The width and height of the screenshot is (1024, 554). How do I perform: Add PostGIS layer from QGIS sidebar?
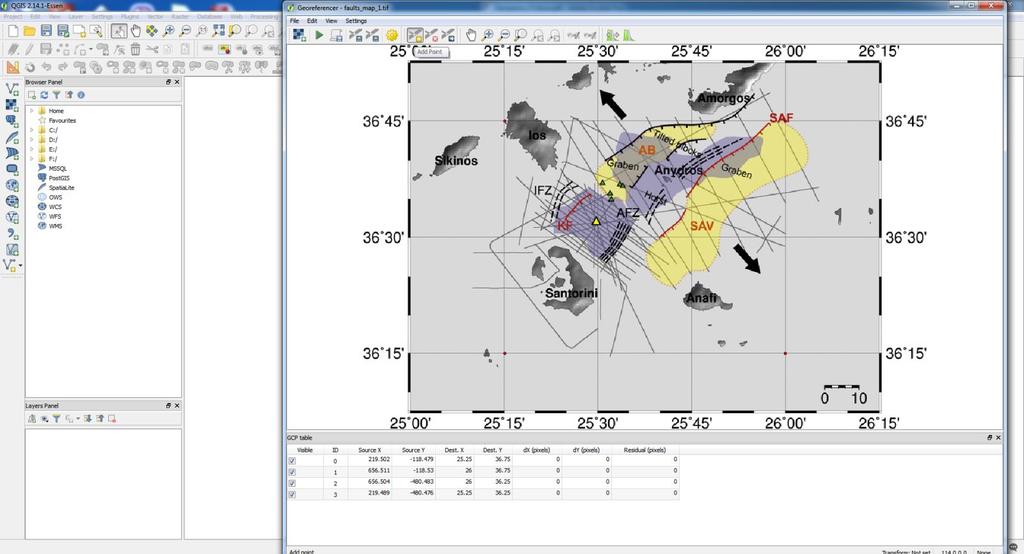point(11,121)
